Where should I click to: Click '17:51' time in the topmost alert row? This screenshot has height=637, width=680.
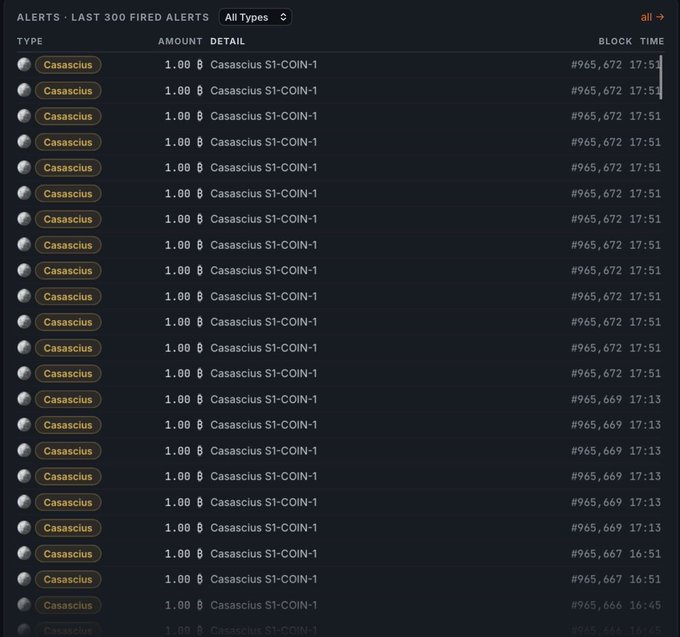(x=645, y=65)
